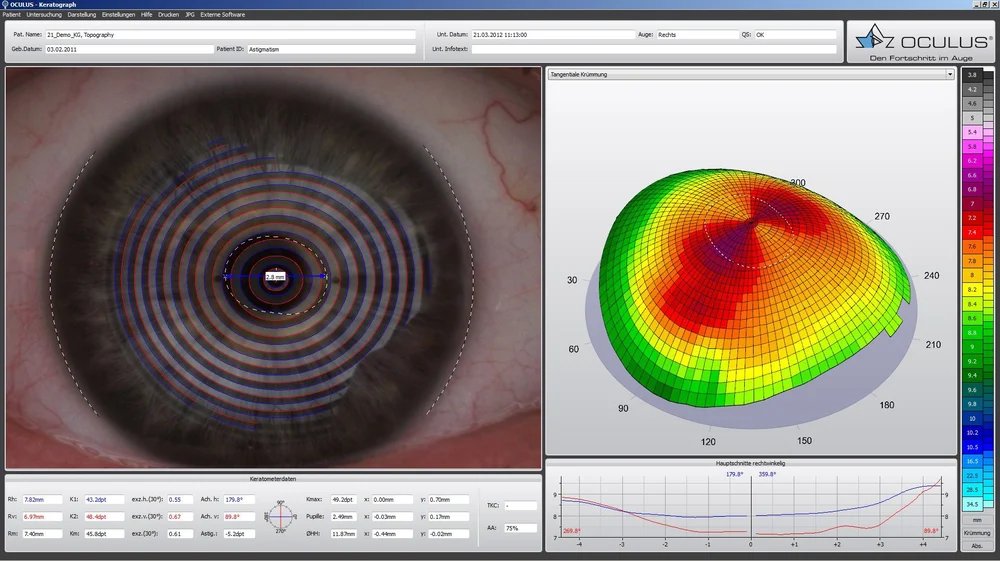Select the 10.2 blue color scale swatch
1000x561 pixels.
pos(972,432)
